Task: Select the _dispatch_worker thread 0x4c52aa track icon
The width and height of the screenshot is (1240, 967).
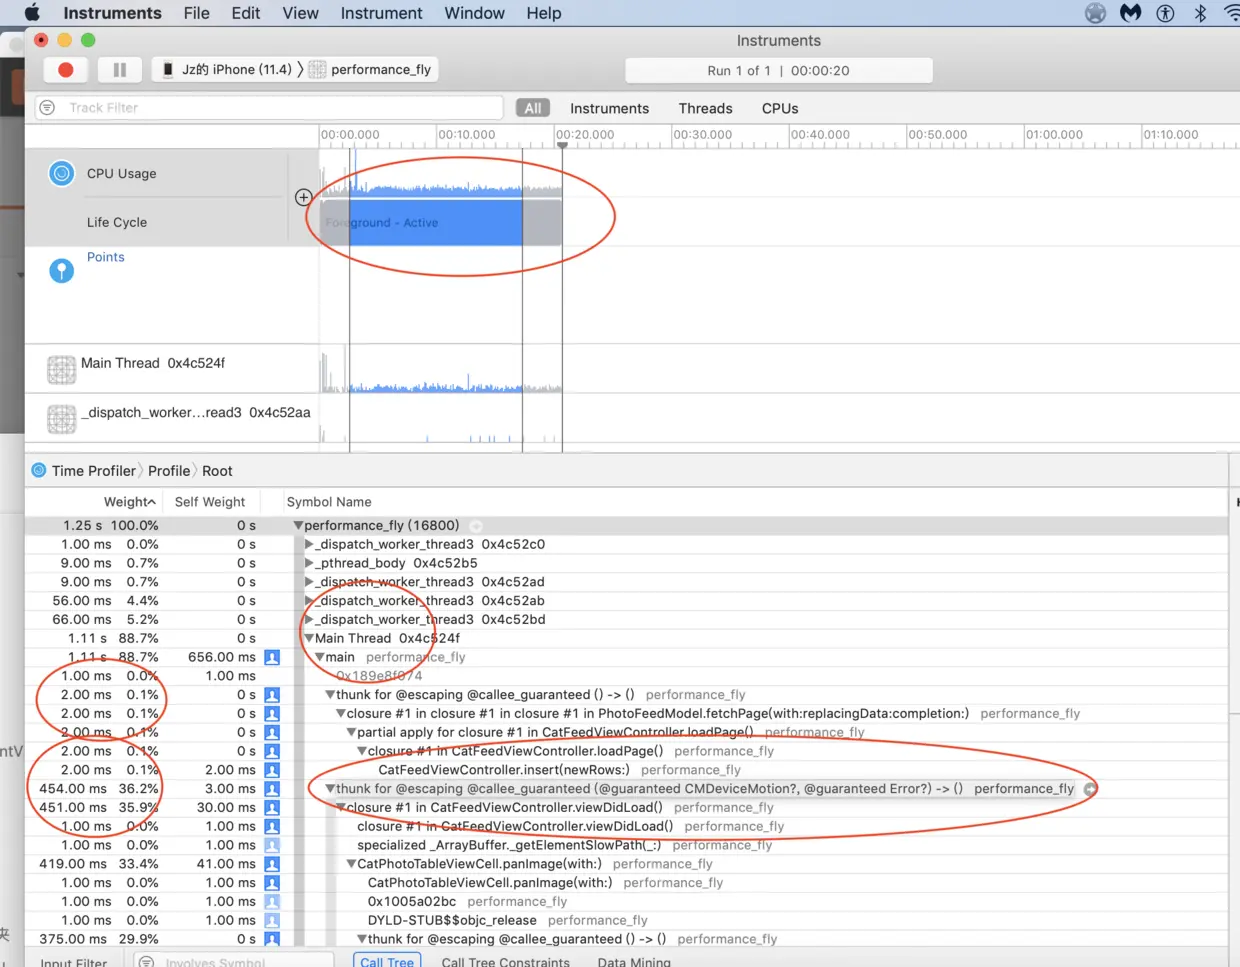Action: coord(61,418)
